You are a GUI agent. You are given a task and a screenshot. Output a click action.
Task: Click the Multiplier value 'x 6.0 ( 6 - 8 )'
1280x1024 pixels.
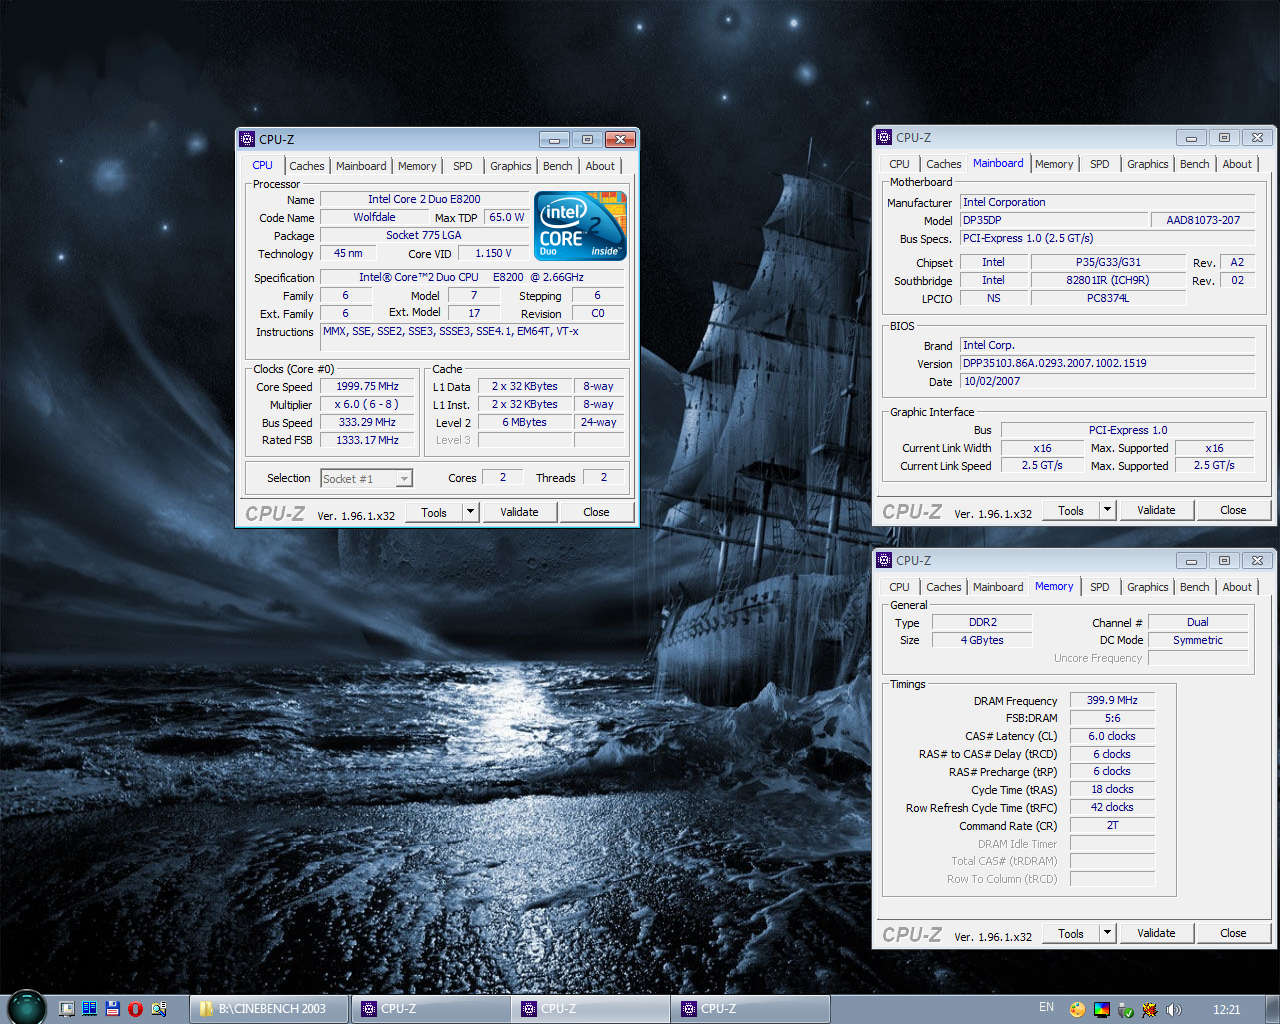point(368,405)
